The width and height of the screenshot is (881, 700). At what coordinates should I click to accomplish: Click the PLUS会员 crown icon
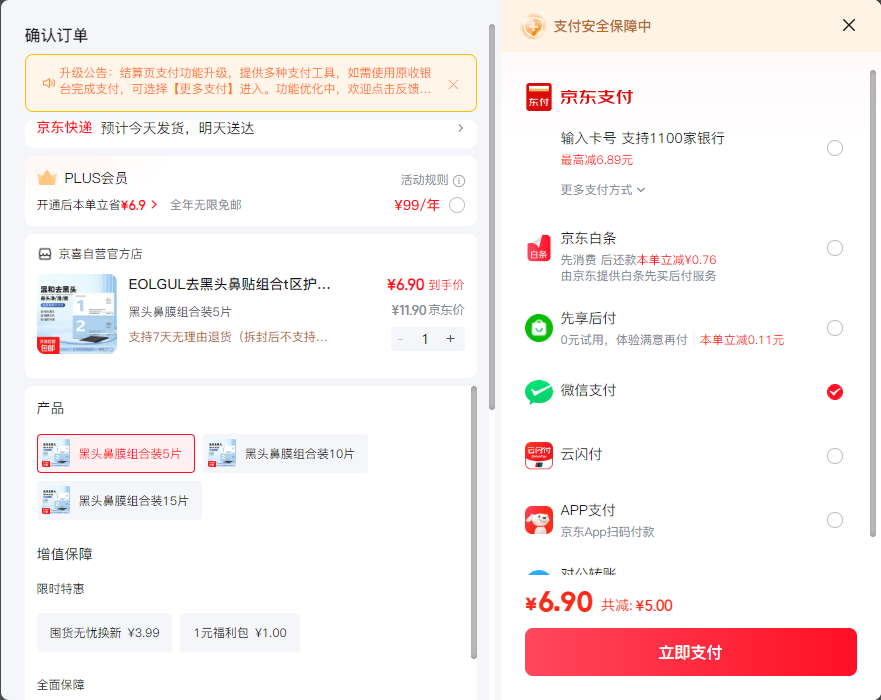click(x=47, y=178)
